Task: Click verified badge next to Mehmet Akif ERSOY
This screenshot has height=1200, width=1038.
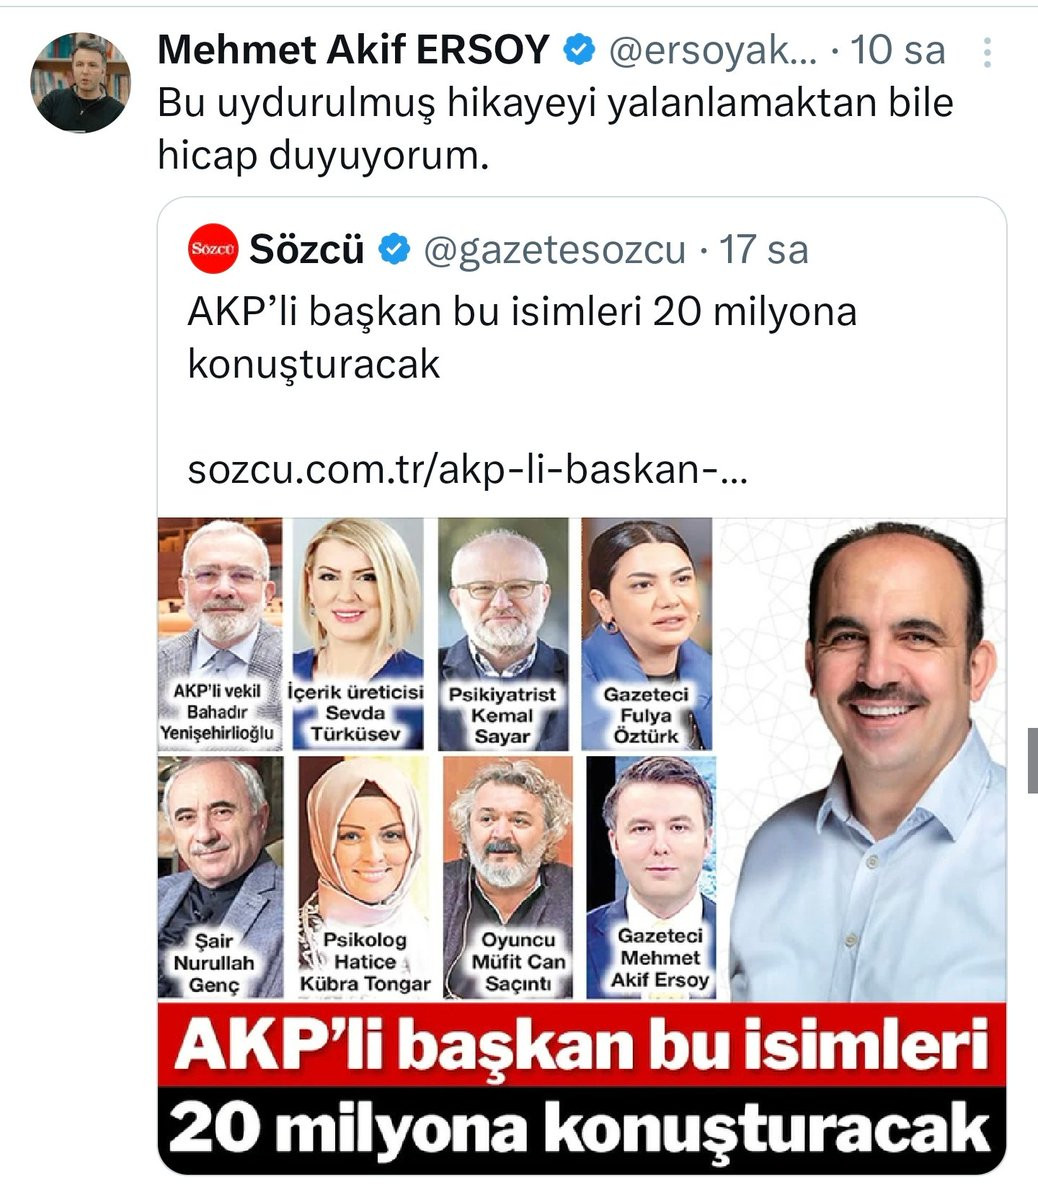Action: (x=578, y=50)
